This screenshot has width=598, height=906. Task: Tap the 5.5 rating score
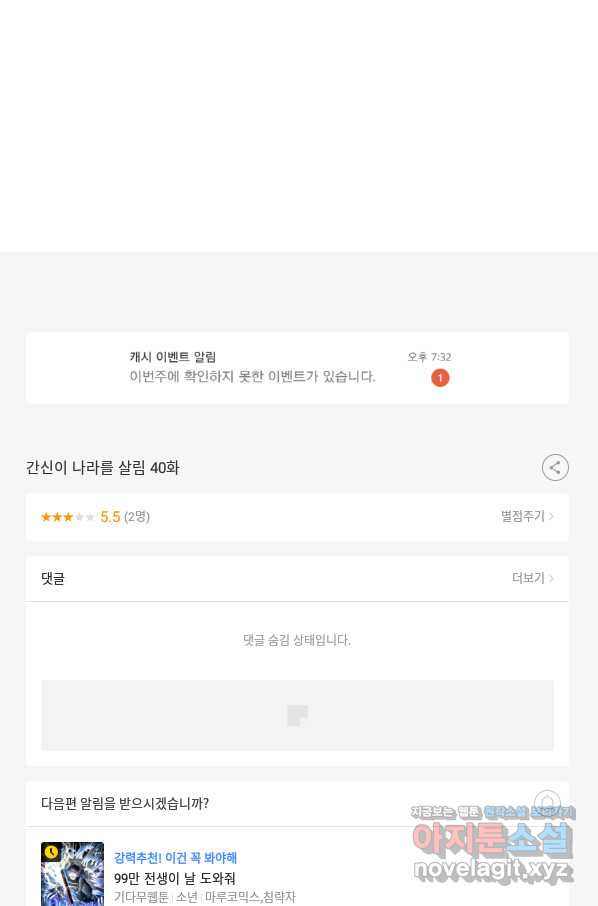[110, 517]
